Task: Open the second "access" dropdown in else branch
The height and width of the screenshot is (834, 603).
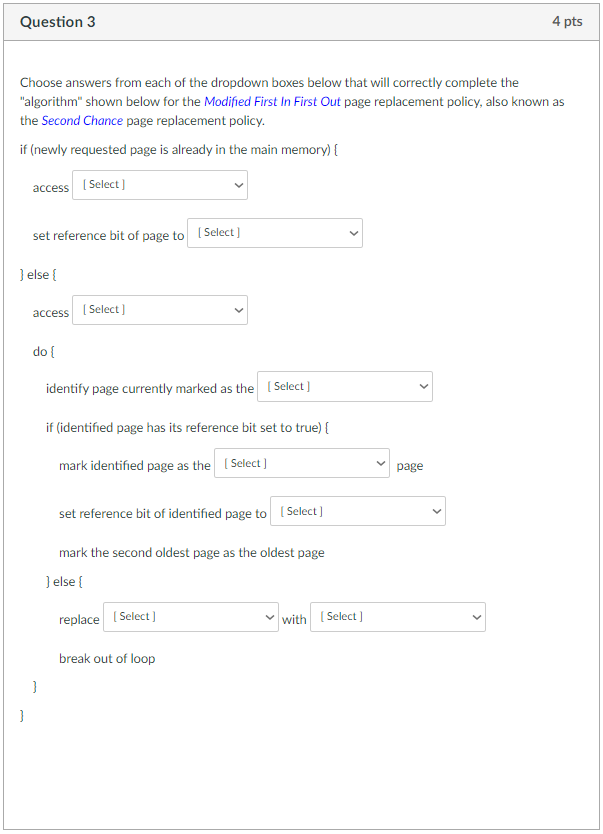Action: 159,310
